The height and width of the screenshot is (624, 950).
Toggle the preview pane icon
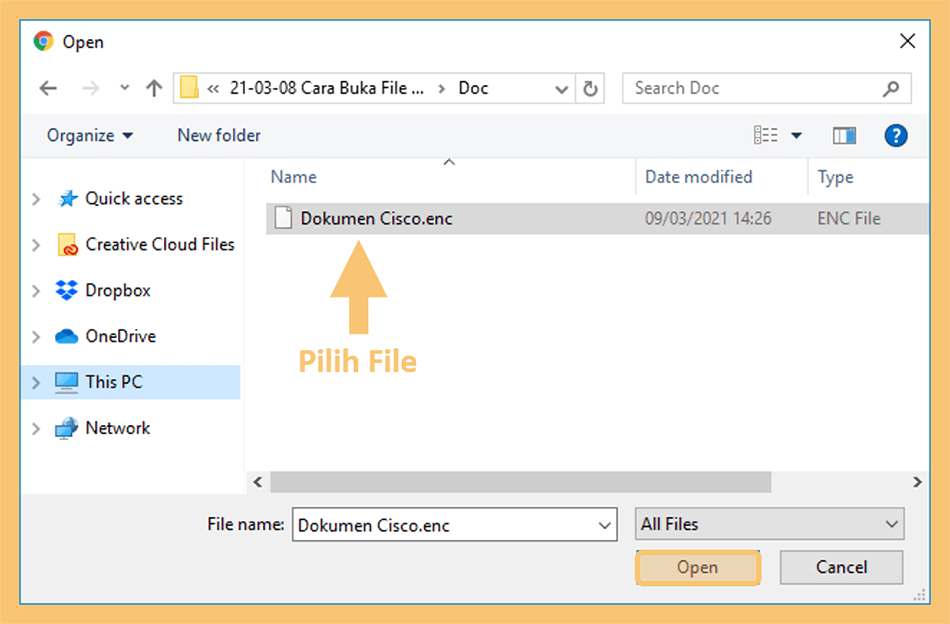coord(844,136)
